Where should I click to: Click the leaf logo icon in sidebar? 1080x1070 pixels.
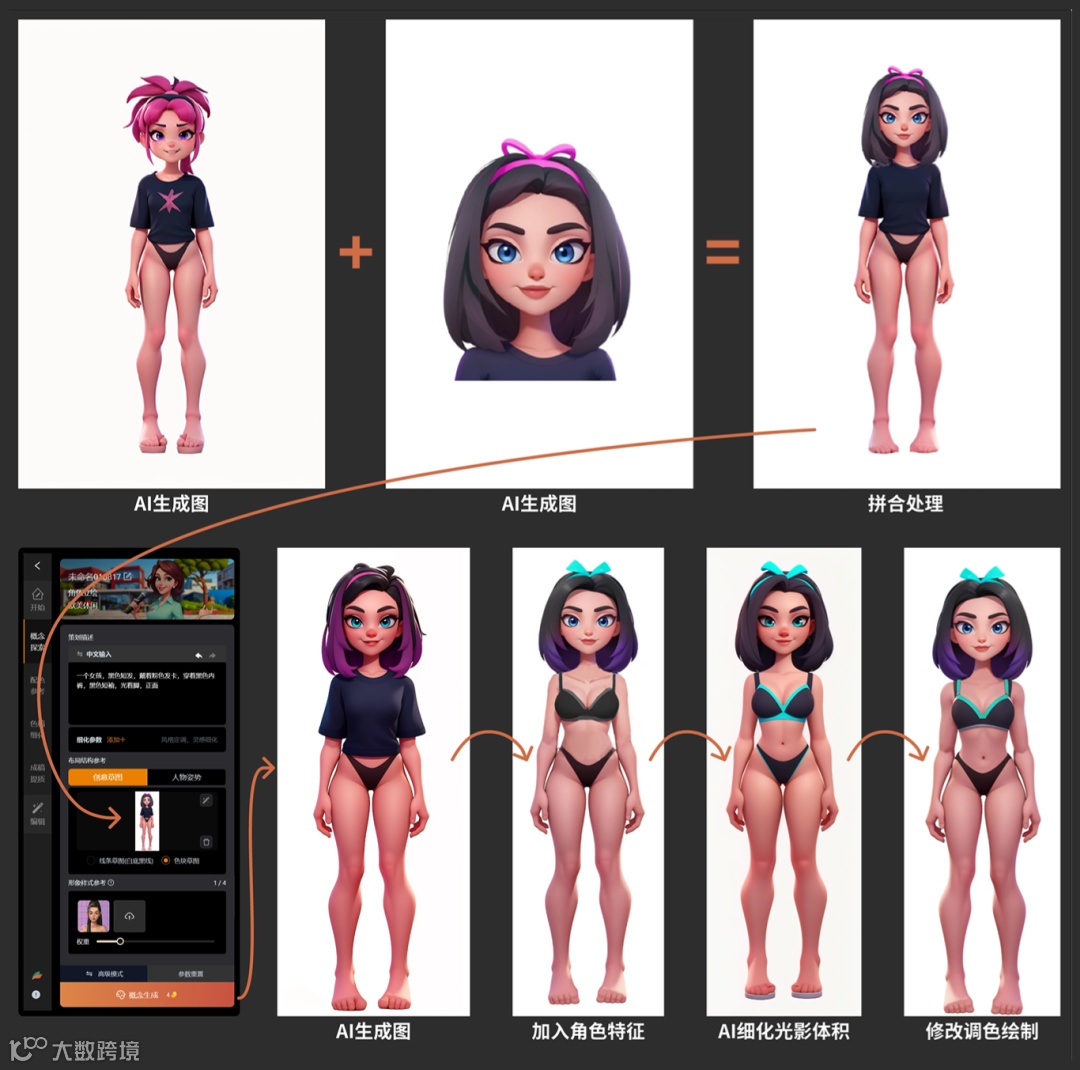(37, 975)
